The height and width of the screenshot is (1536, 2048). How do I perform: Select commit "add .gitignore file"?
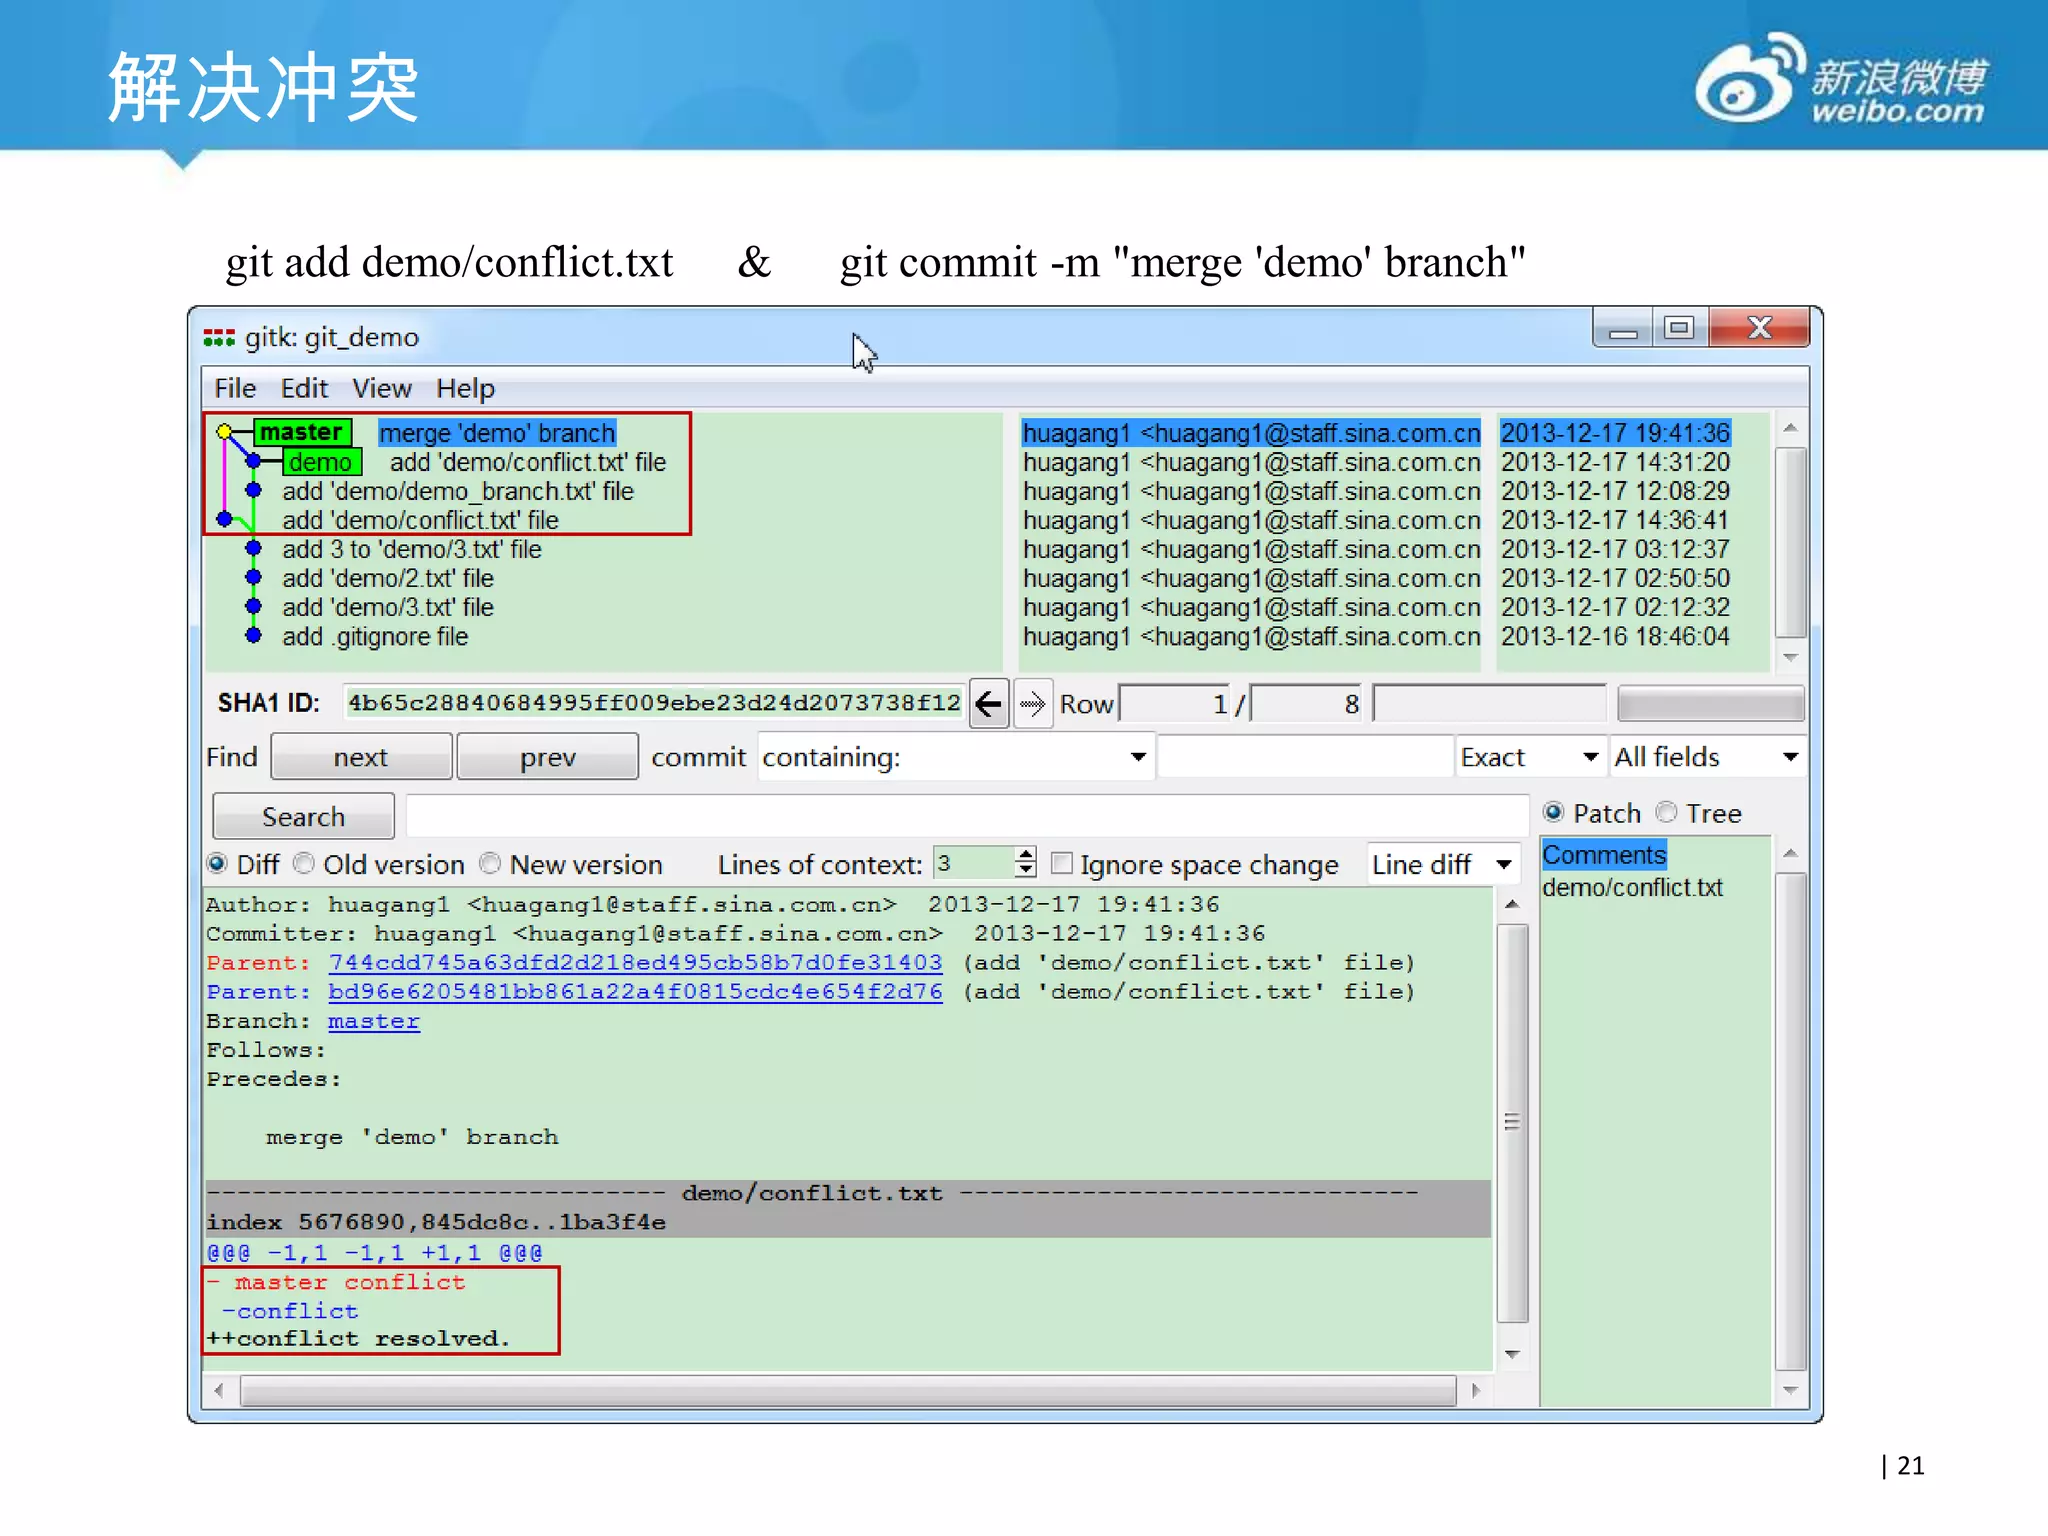tap(375, 637)
